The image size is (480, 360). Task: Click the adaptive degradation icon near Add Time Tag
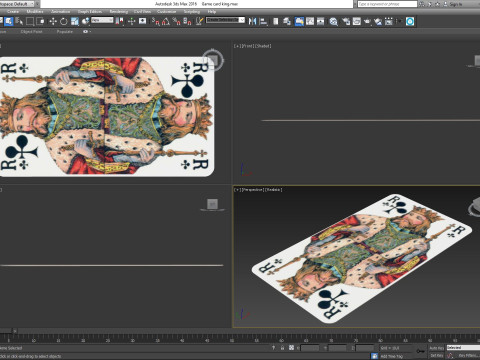tap(374, 356)
